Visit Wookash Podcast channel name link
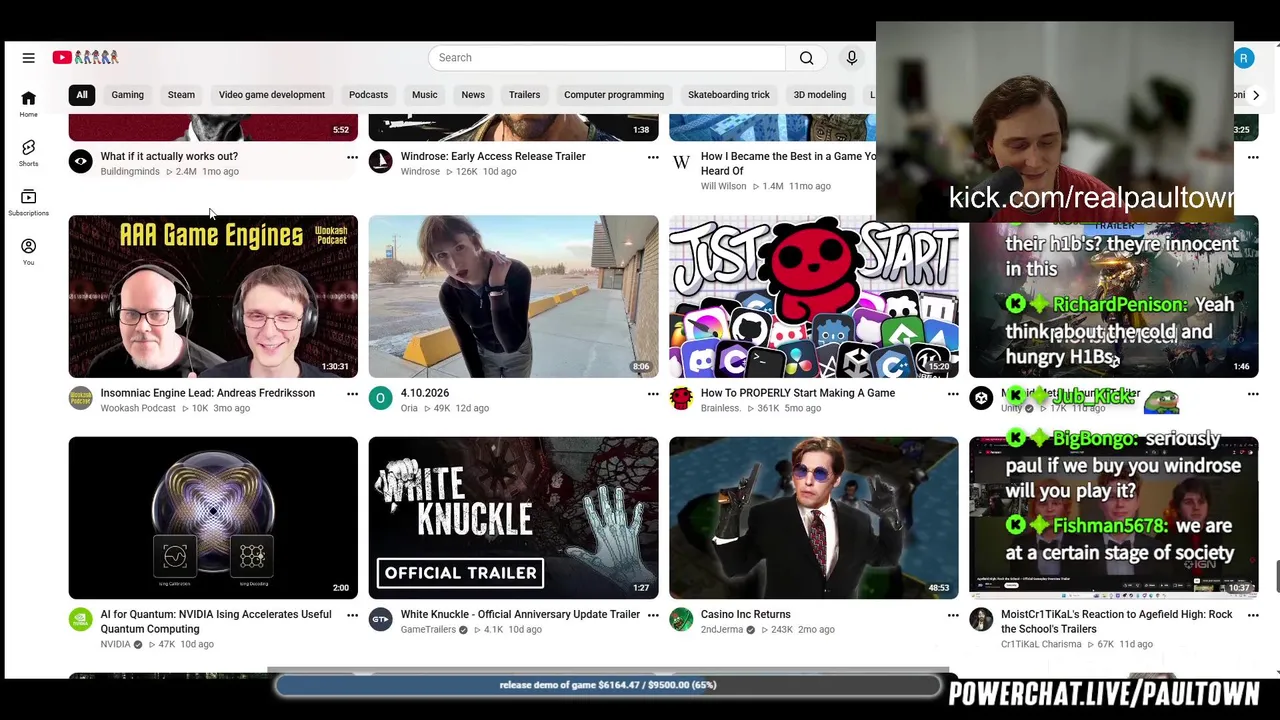The width and height of the screenshot is (1280, 720). [x=138, y=409]
